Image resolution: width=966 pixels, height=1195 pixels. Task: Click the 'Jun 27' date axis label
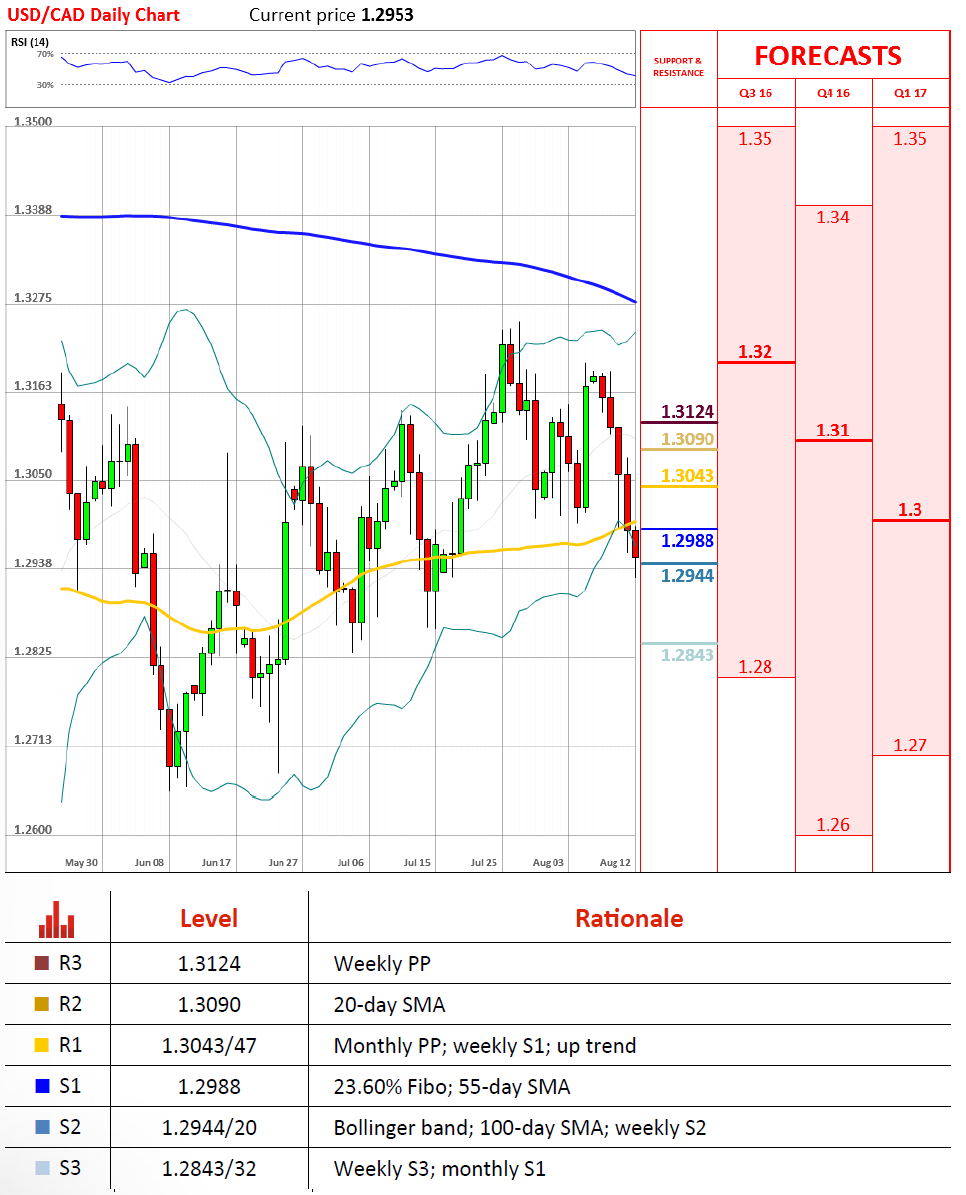pos(283,863)
